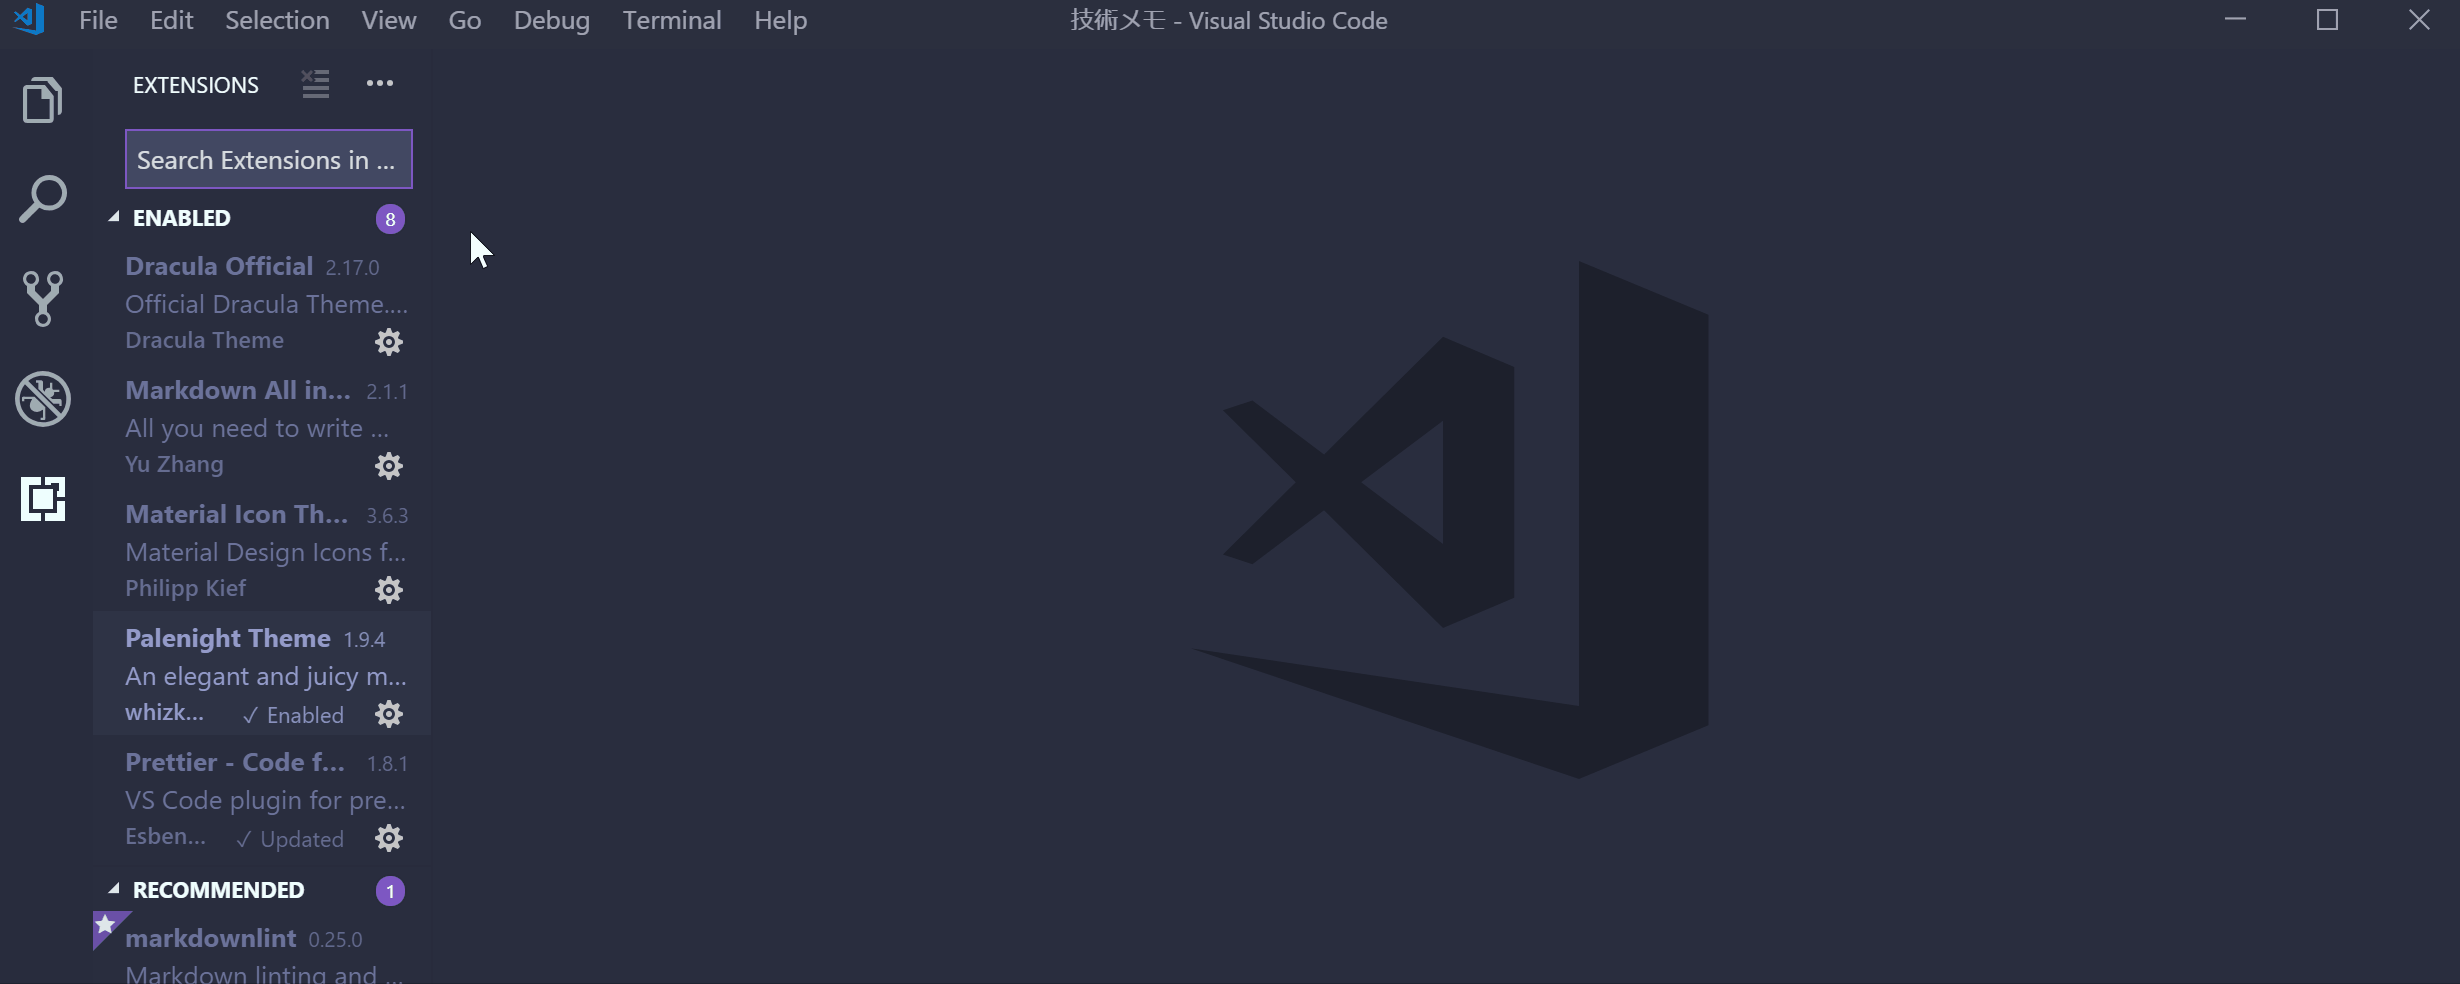Open gear menu for Dracula Official
The image size is (2460, 984).
tap(388, 342)
